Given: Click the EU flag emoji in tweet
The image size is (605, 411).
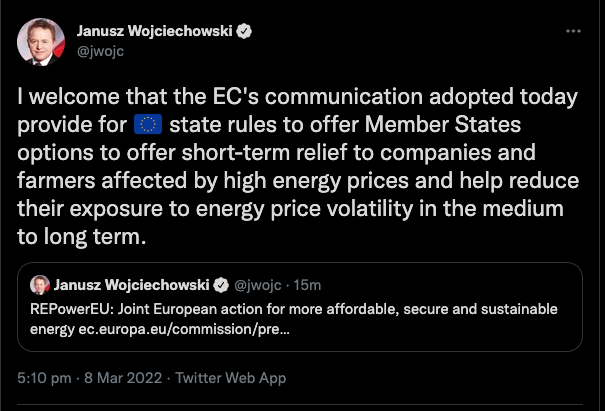Looking at the screenshot, I should 148,124.
